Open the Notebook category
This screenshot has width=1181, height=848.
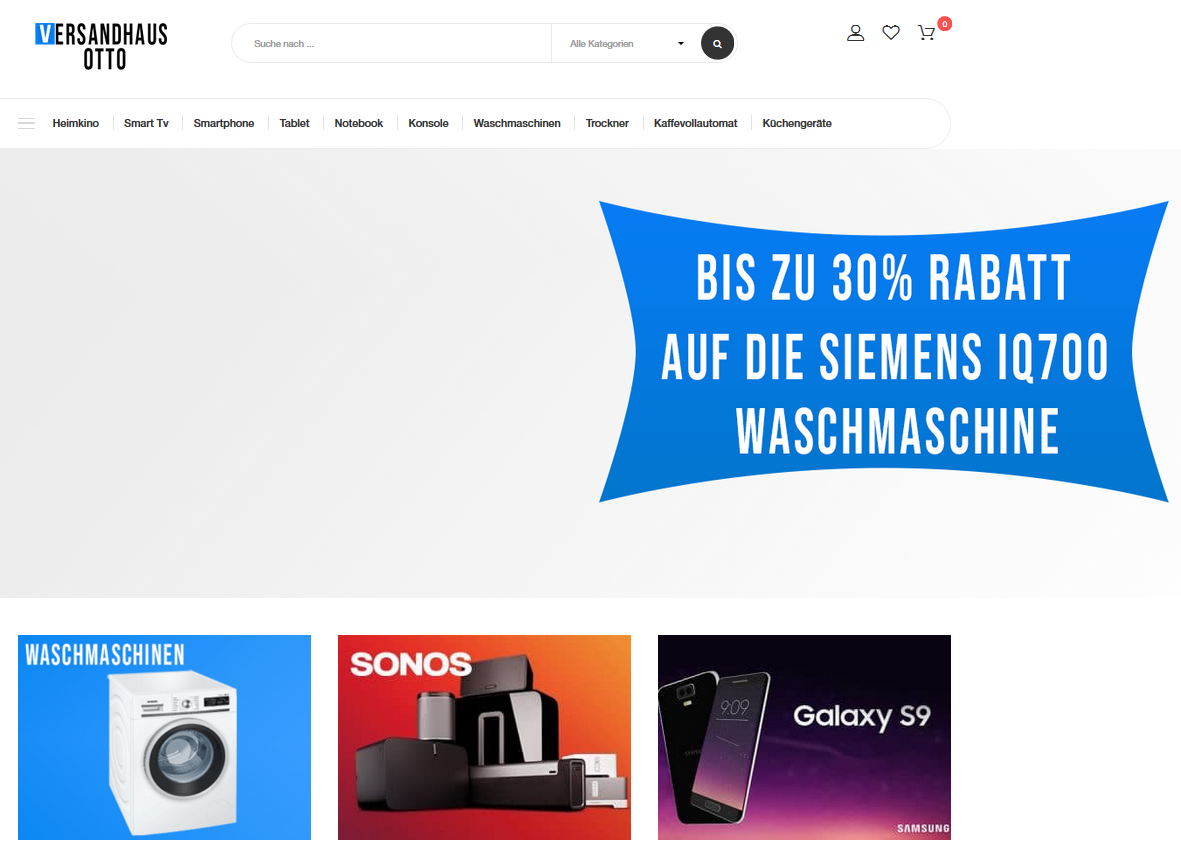tap(359, 124)
